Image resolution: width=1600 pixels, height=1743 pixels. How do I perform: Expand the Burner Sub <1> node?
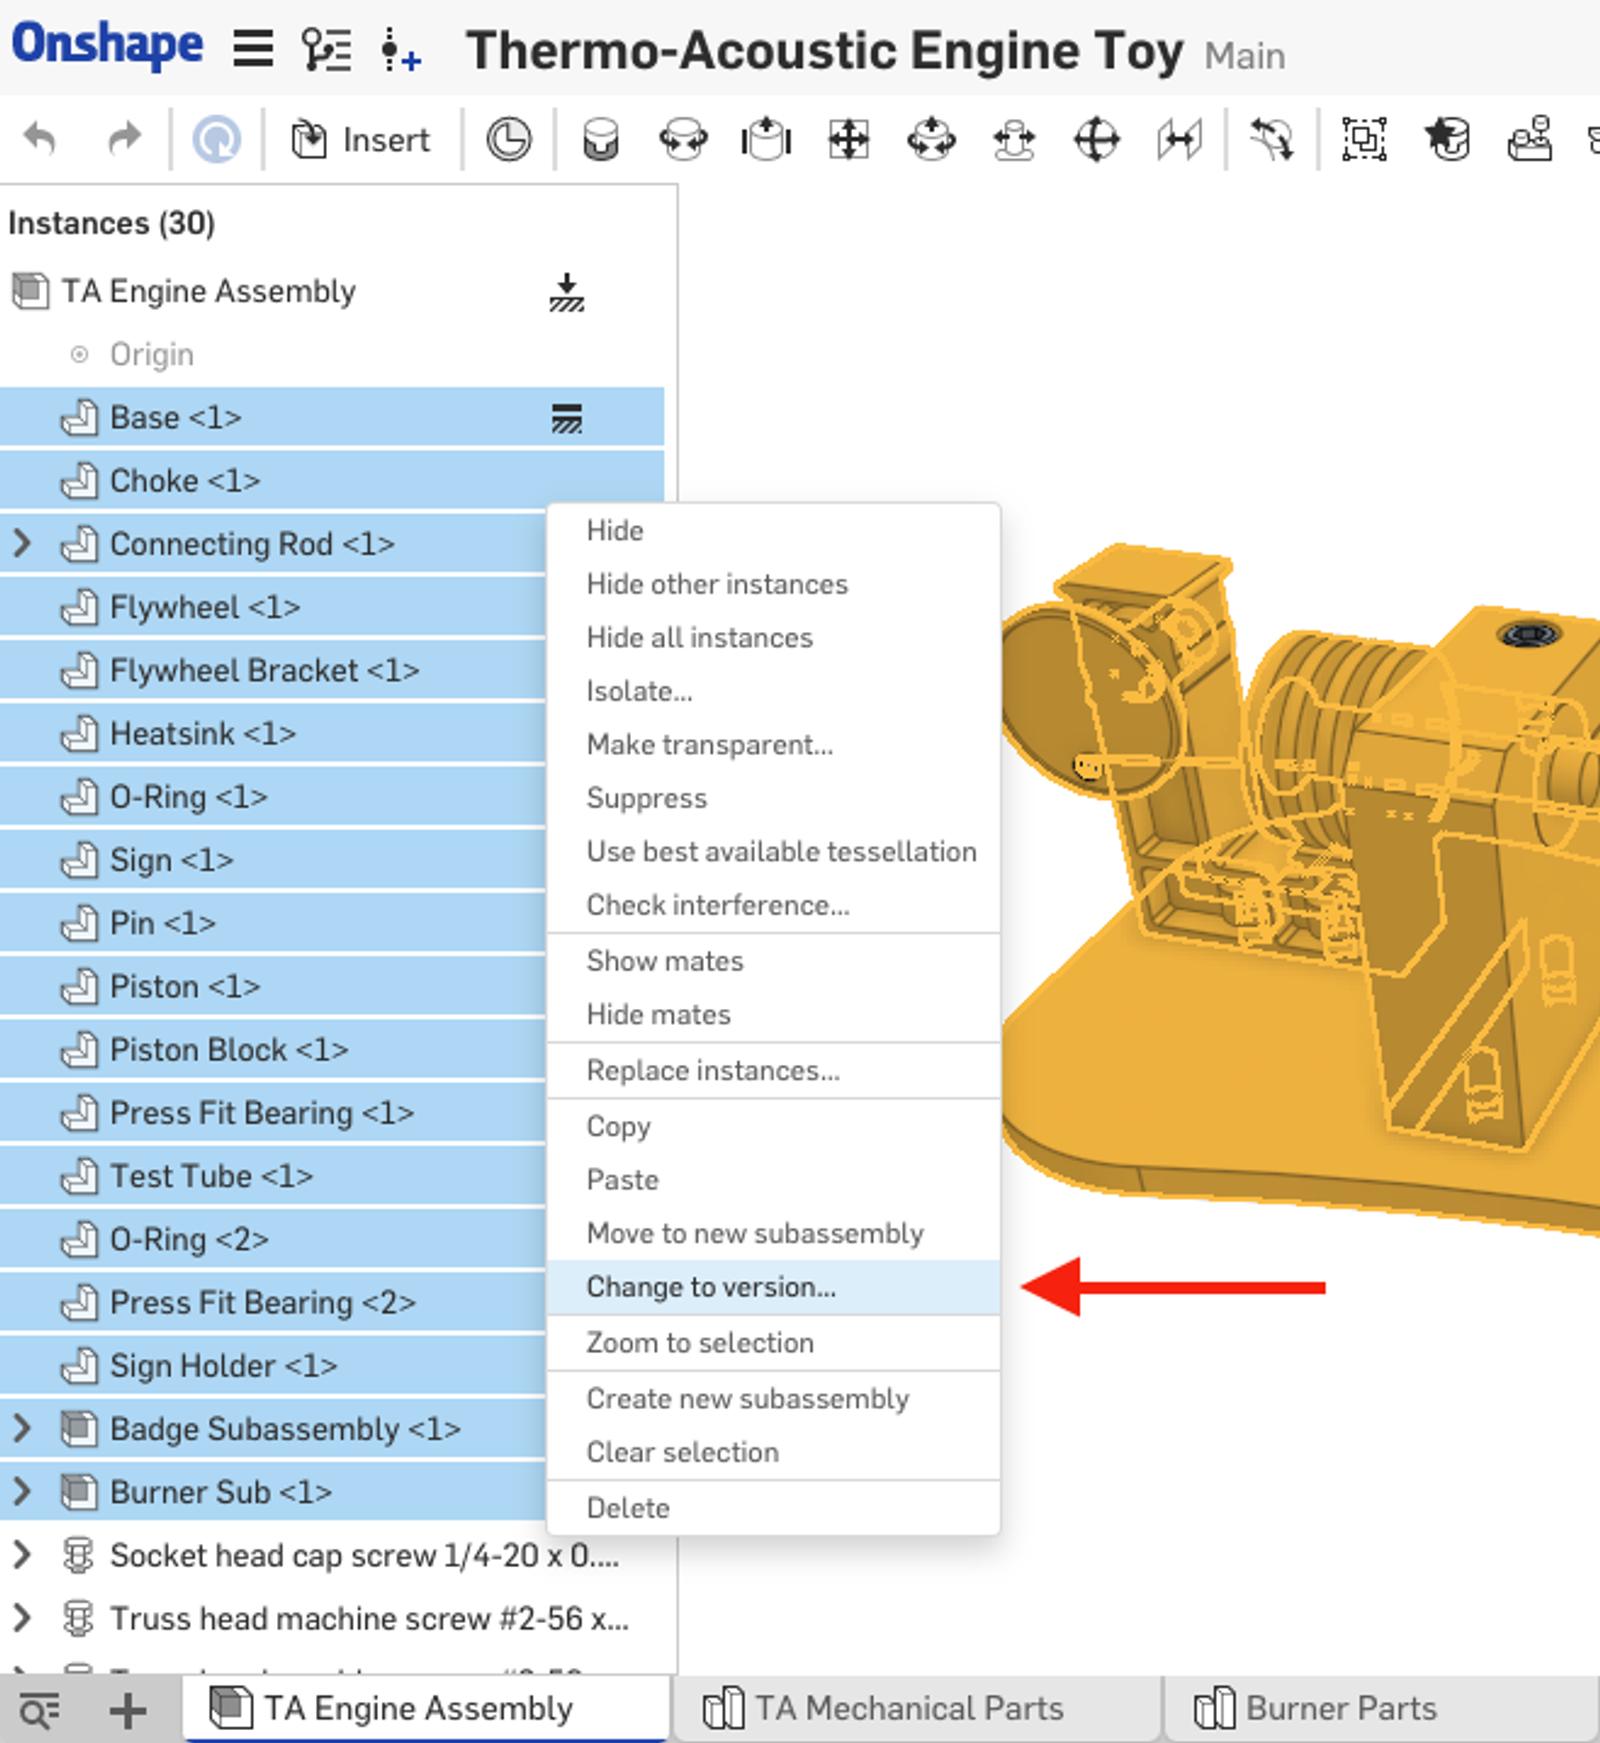coord(22,1492)
